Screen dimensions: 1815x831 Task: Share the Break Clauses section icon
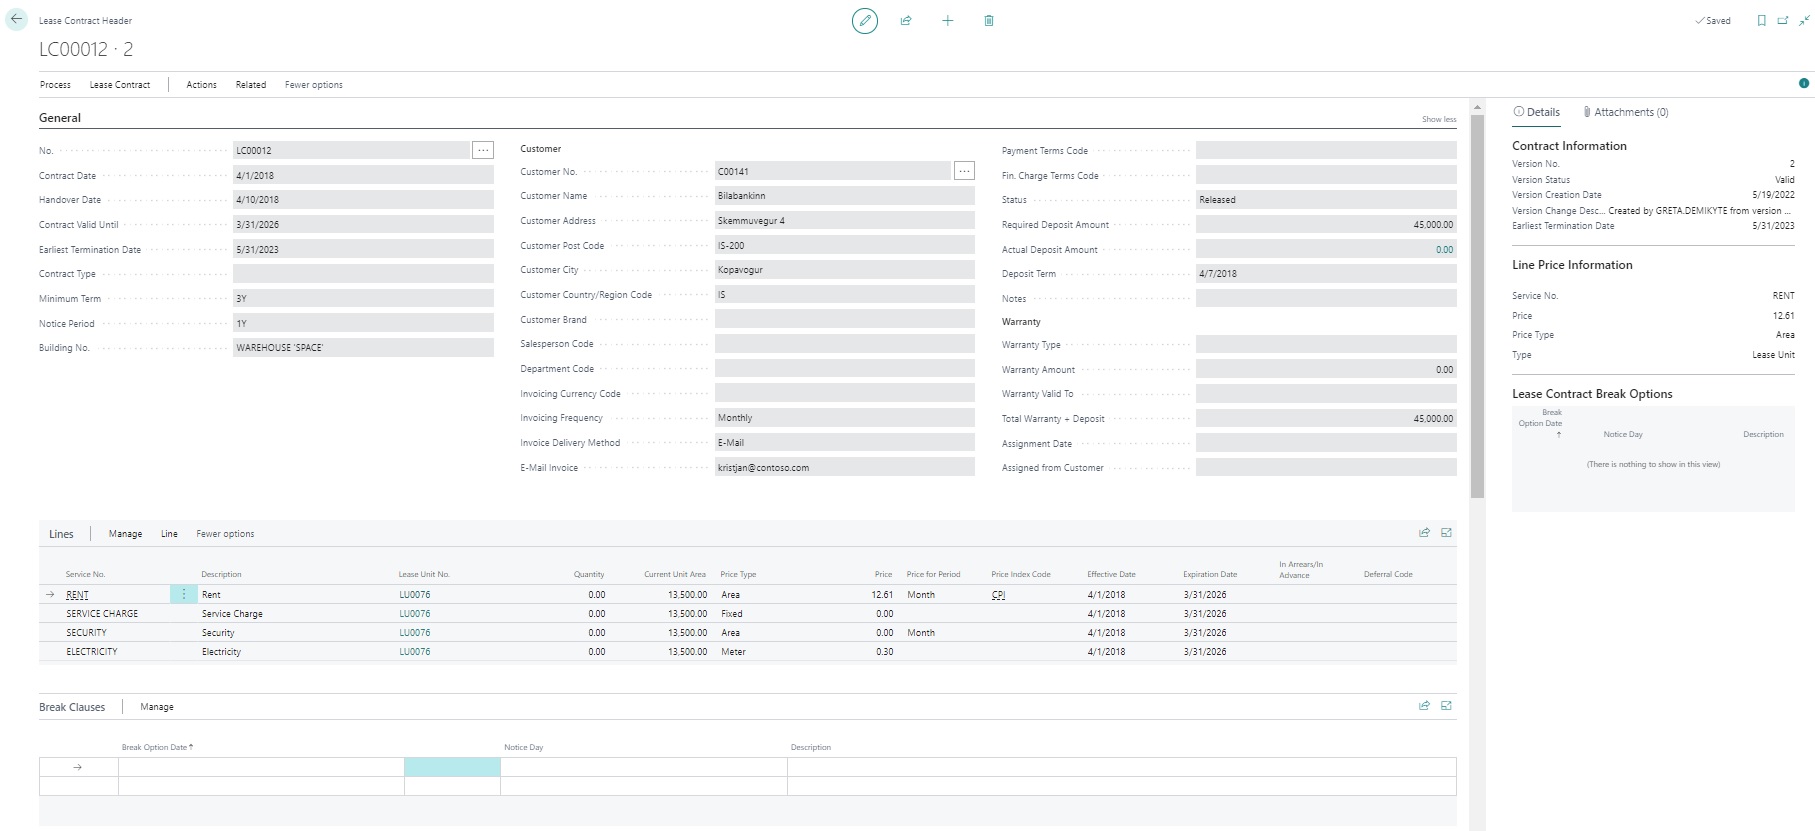tap(1424, 706)
